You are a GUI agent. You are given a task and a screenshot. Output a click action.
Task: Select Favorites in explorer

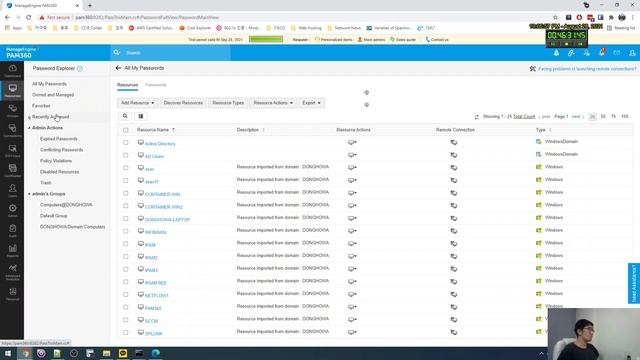pyautogui.click(x=41, y=106)
